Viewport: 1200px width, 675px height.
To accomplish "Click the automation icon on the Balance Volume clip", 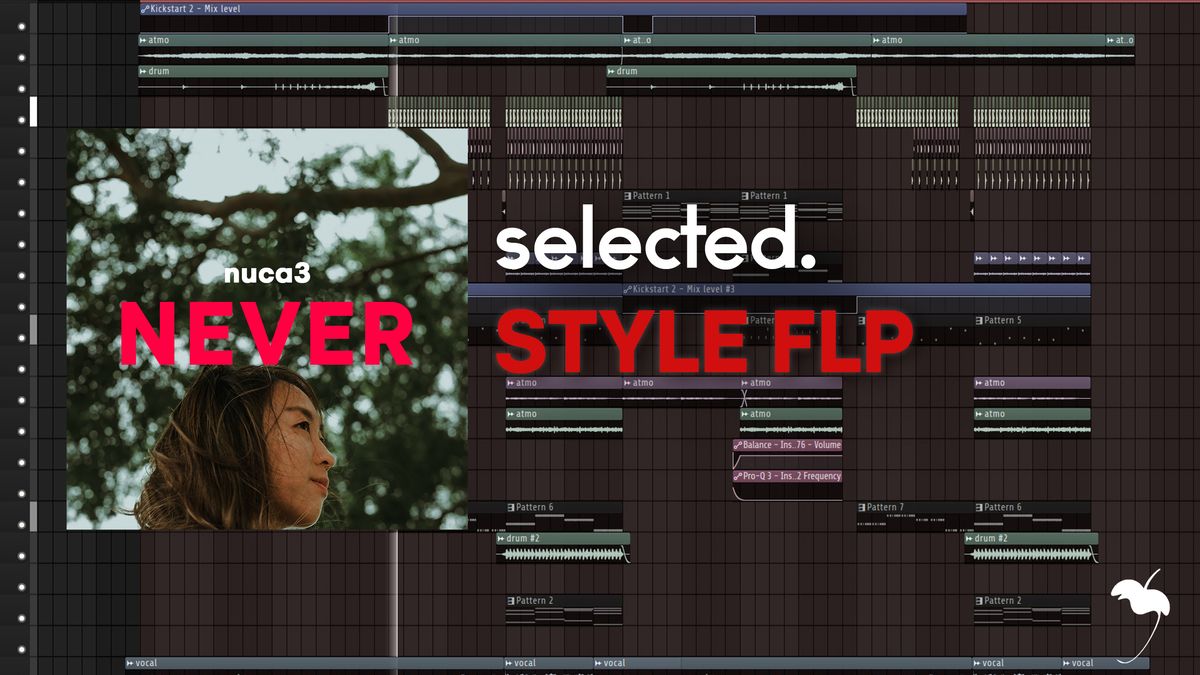I will [737, 445].
